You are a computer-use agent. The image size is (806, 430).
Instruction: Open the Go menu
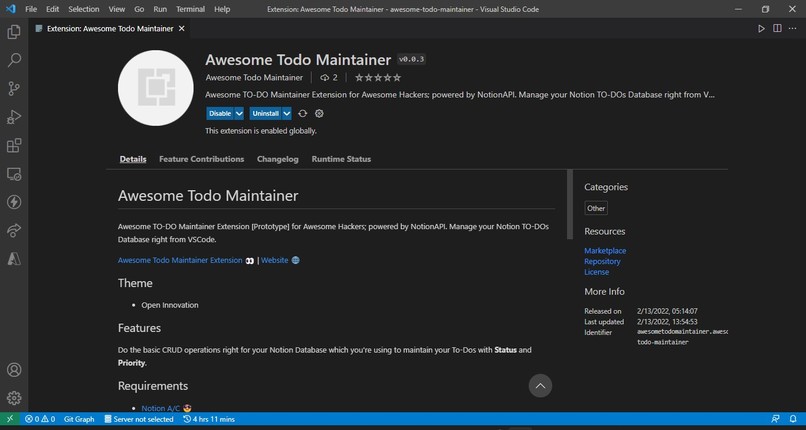[x=139, y=9]
